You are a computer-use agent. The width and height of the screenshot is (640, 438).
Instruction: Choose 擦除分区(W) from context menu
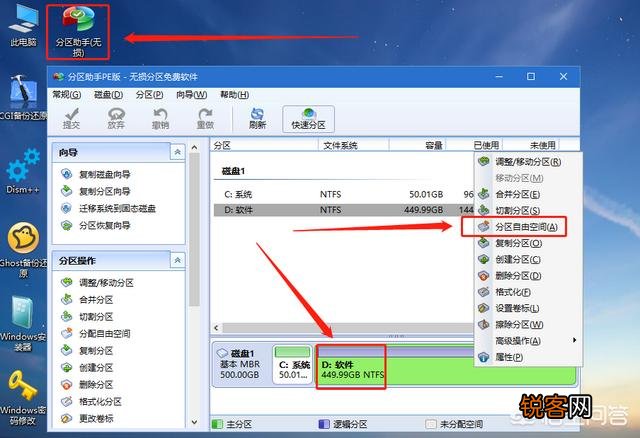[528, 325]
